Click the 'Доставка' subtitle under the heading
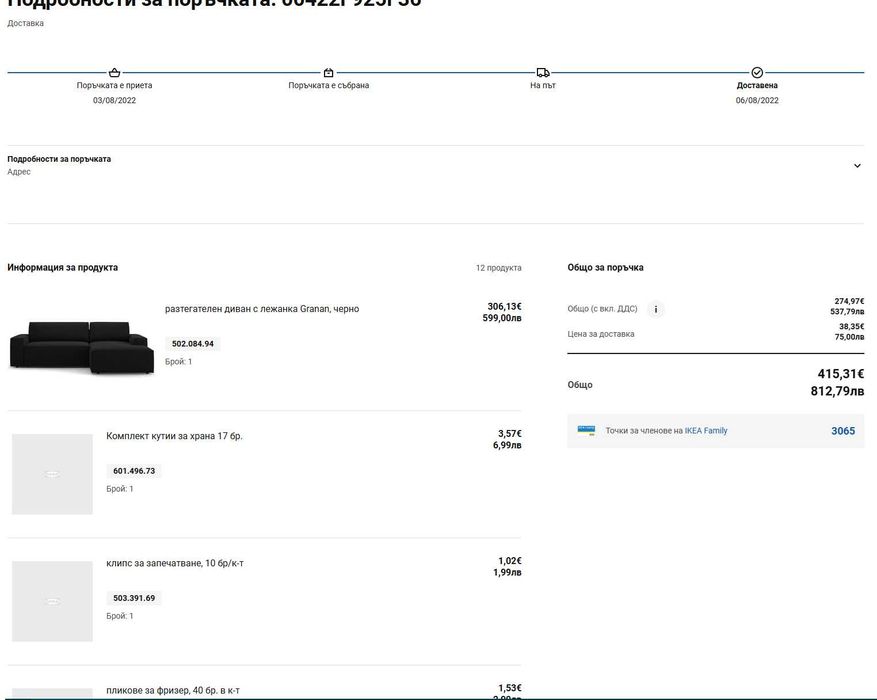The image size is (877, 700). 25,23
